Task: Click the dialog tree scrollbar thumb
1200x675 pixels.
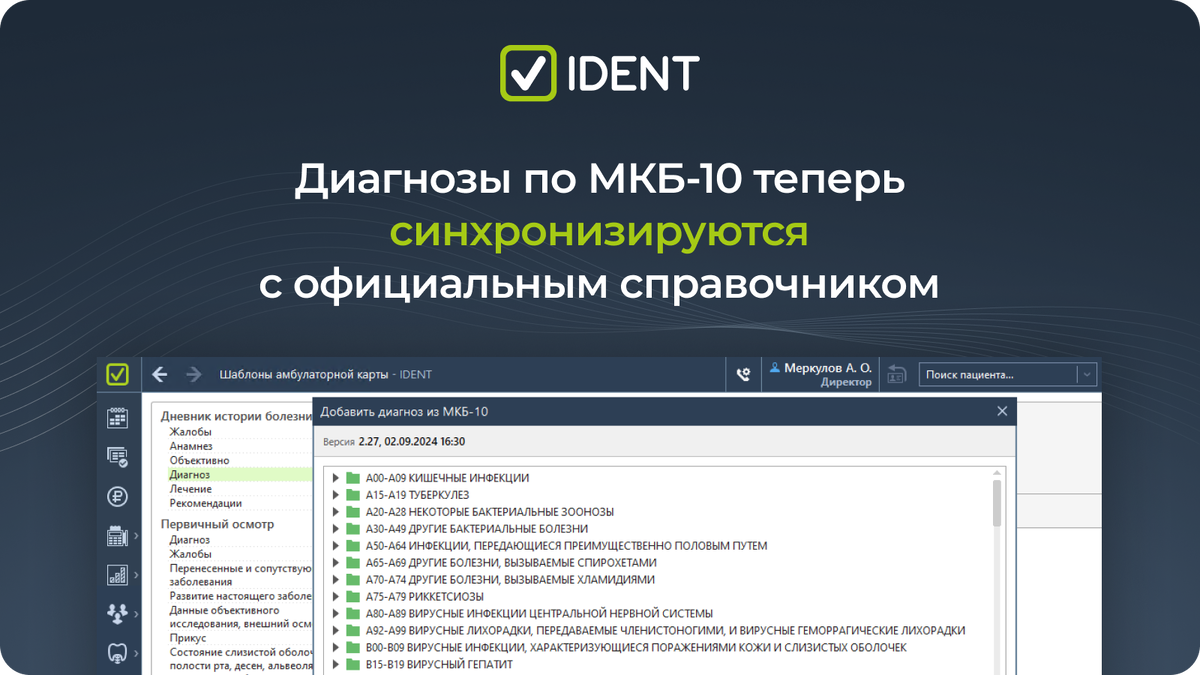Action: [997, 502]
